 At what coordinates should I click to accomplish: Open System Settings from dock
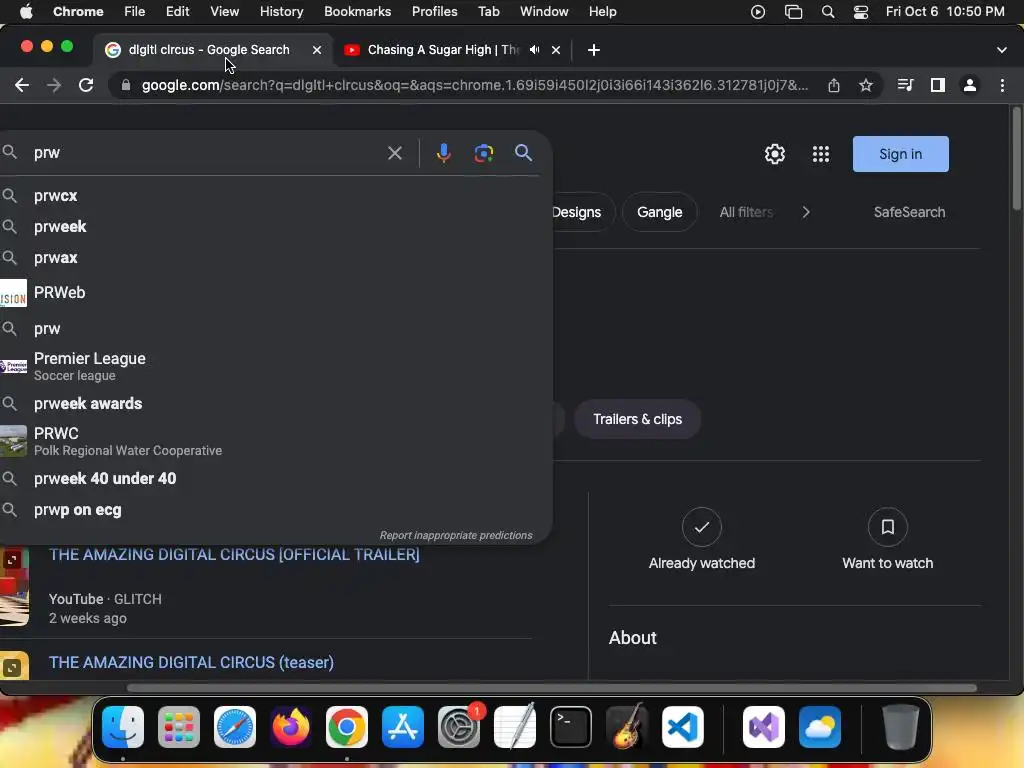pos(459,727)
